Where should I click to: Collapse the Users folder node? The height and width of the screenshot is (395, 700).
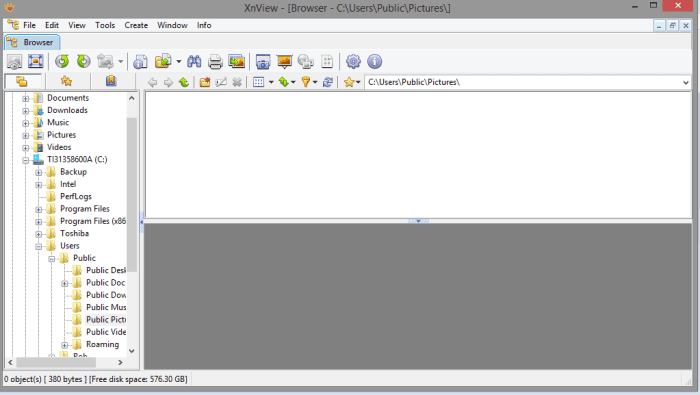(39, 246)
